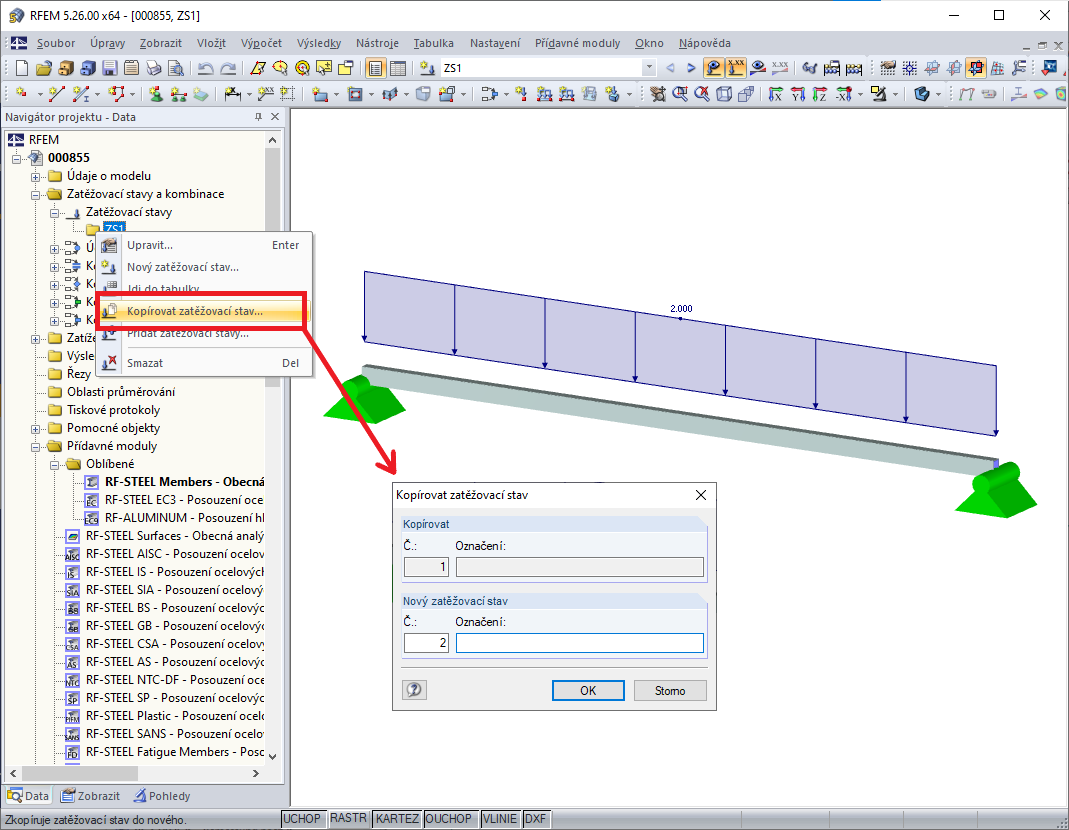The height and width of the screenshot is (830, 1069).
Task: Open the Soubor menu
Action: coord(56,43)
